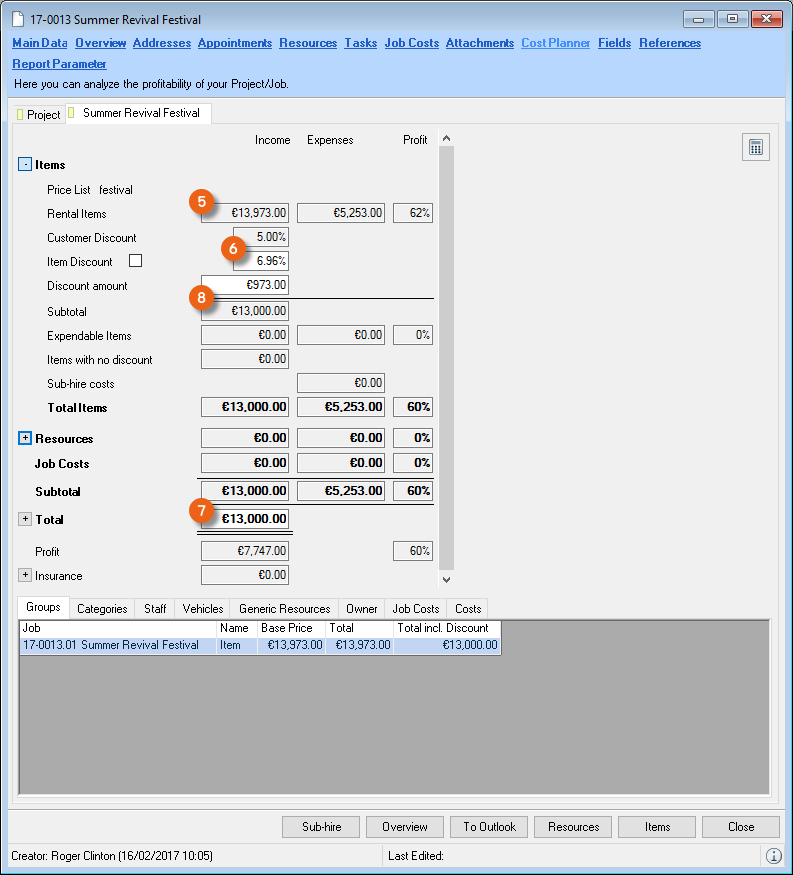The width and height of the screenshot is (793, 875).
Task: Expand the Resources section
Action: click(x=25, y=438)
